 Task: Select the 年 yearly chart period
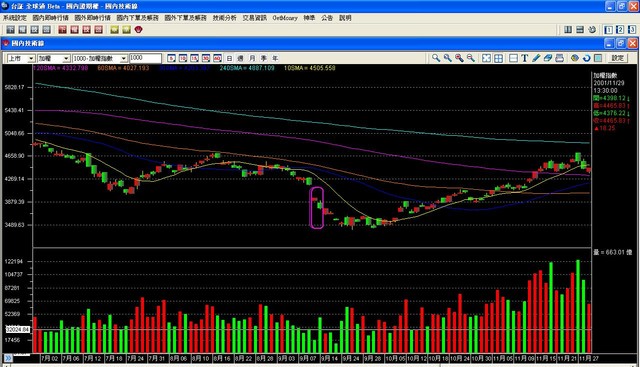tap(275, 58)
